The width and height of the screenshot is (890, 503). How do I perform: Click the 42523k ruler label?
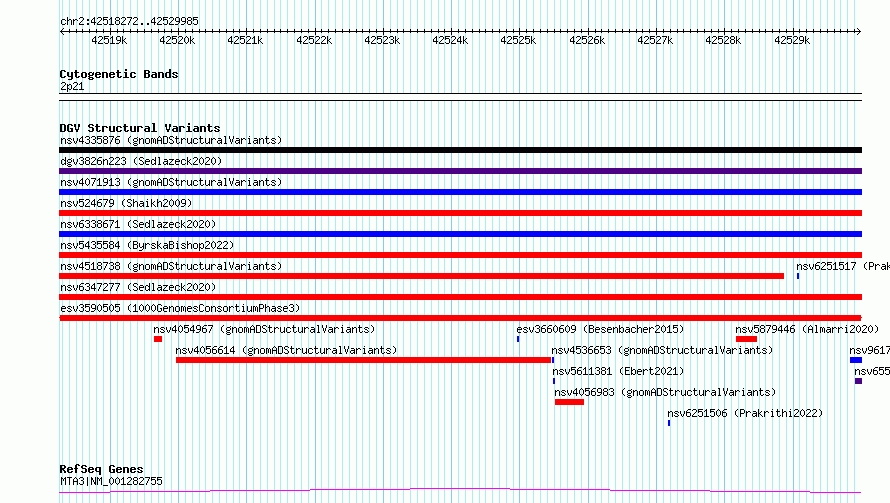tap(382, 40)
